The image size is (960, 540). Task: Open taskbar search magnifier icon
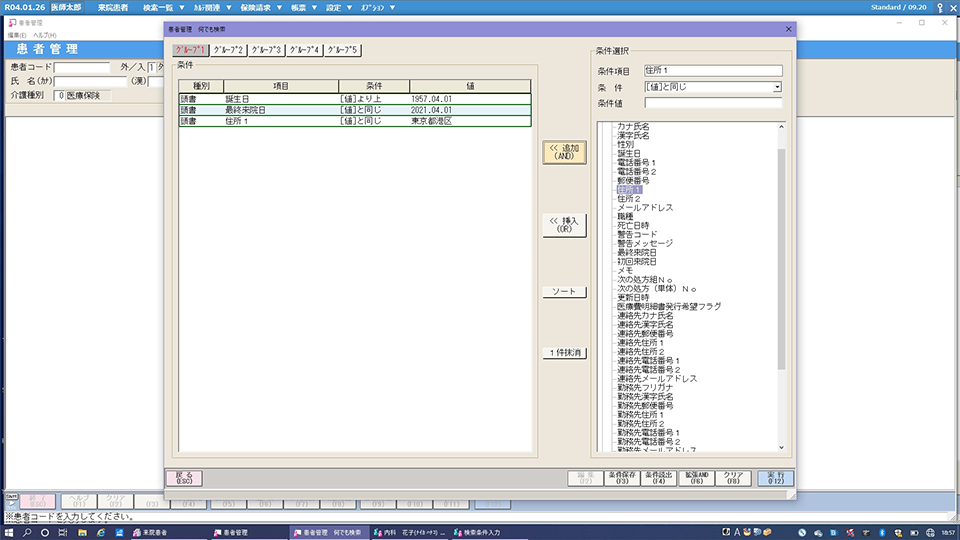coord(31,533)
